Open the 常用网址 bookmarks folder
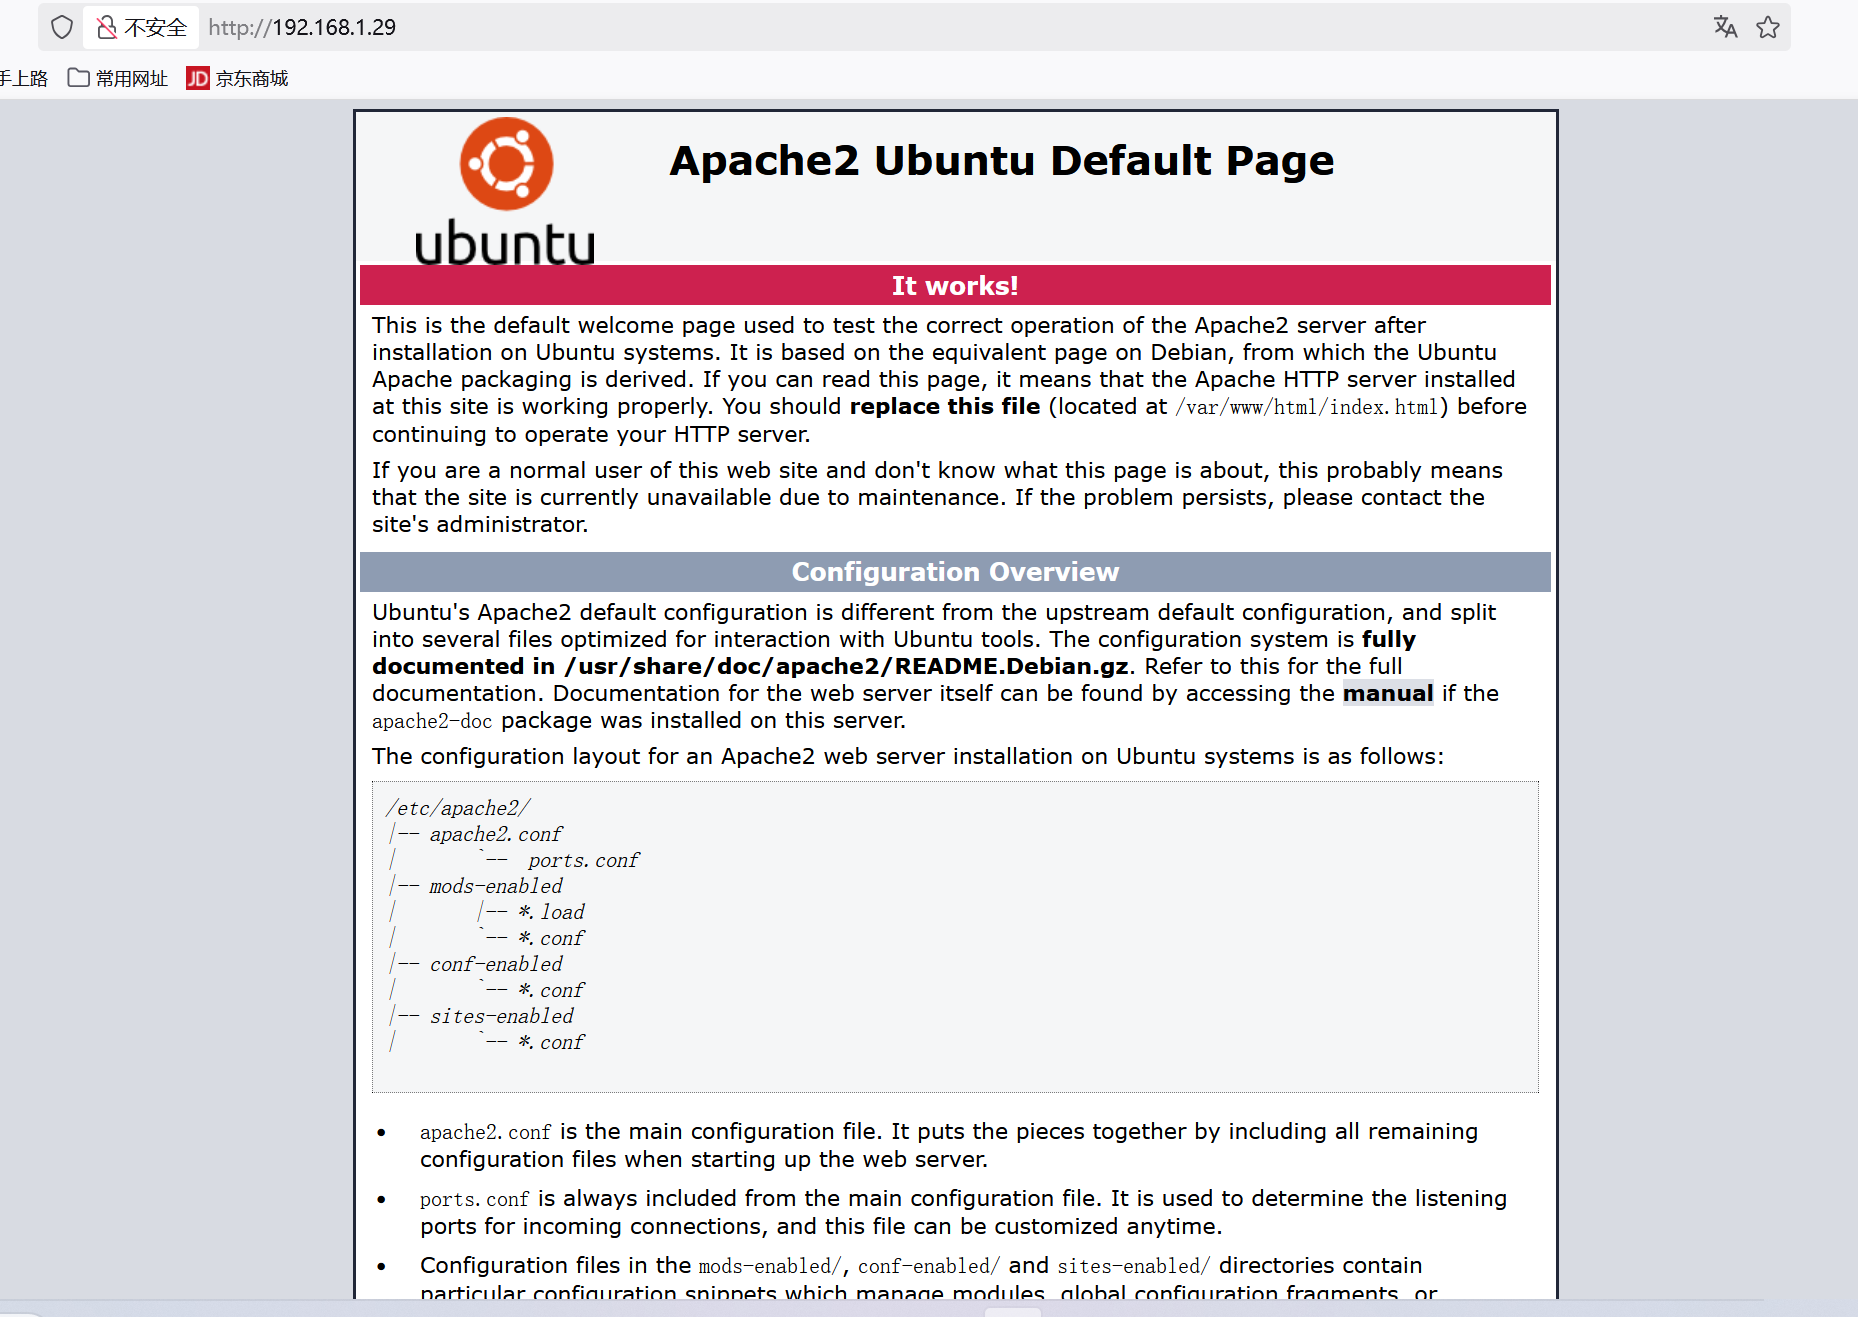Screen dimensions: 1858x1317 click(117, 78)
